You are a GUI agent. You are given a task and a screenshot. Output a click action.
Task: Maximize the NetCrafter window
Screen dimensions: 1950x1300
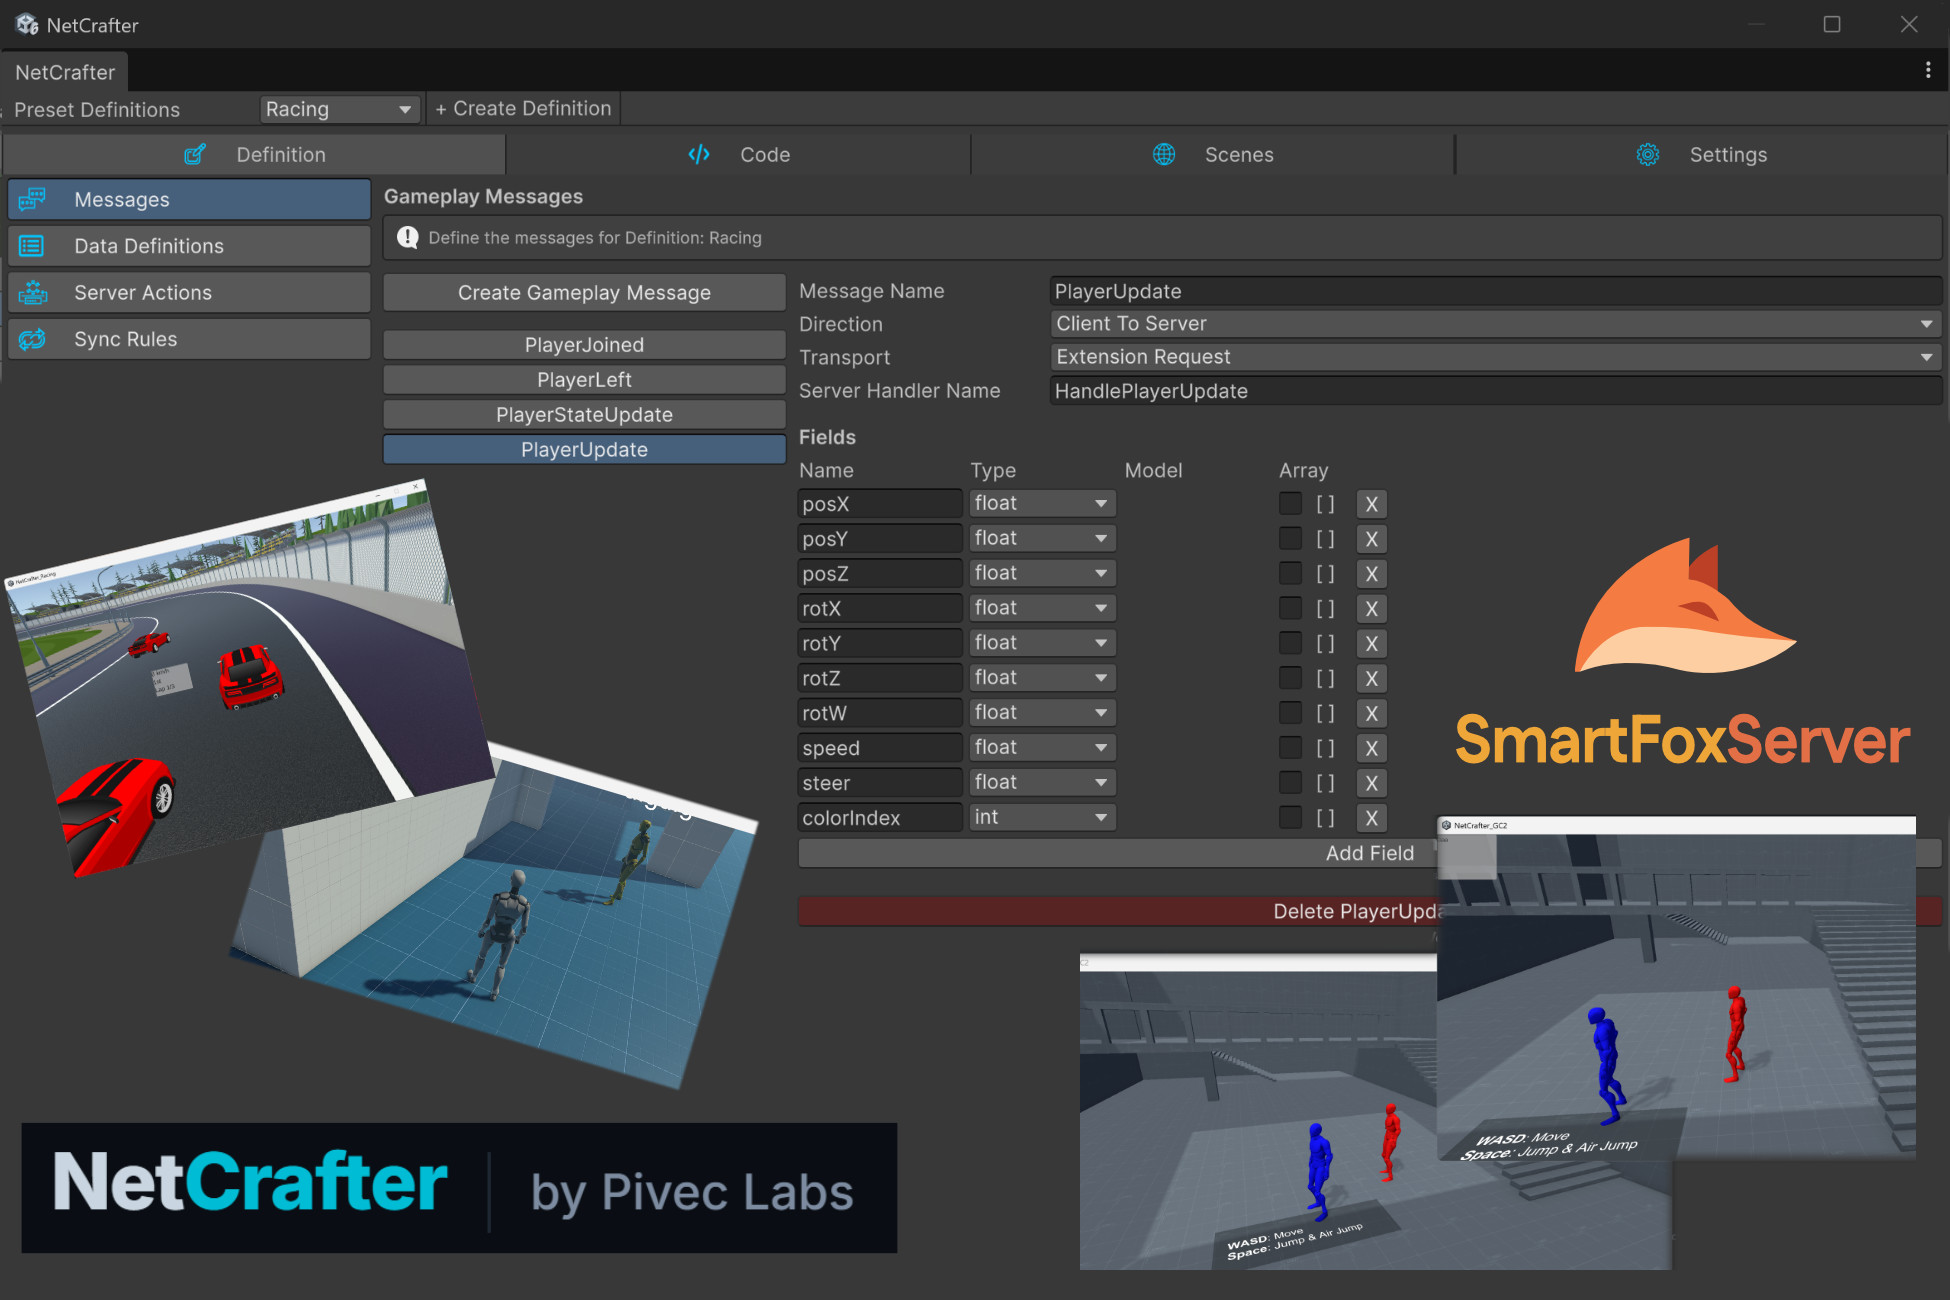click(x=1832, y=24)
